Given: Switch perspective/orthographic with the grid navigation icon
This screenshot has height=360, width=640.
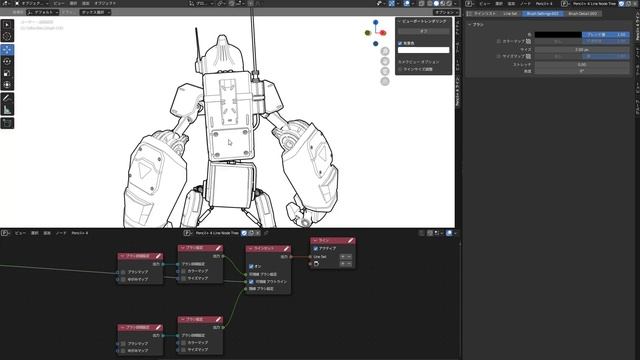Looking at the screenshot, I should 385,81.
